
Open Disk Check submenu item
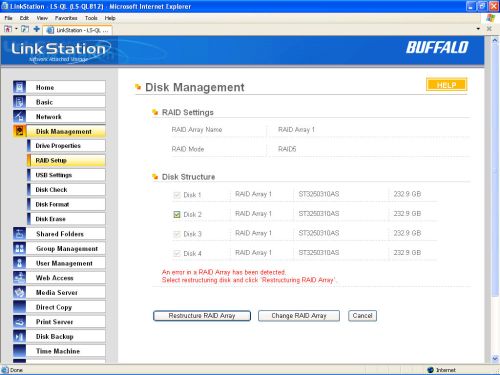pos(66,190)
